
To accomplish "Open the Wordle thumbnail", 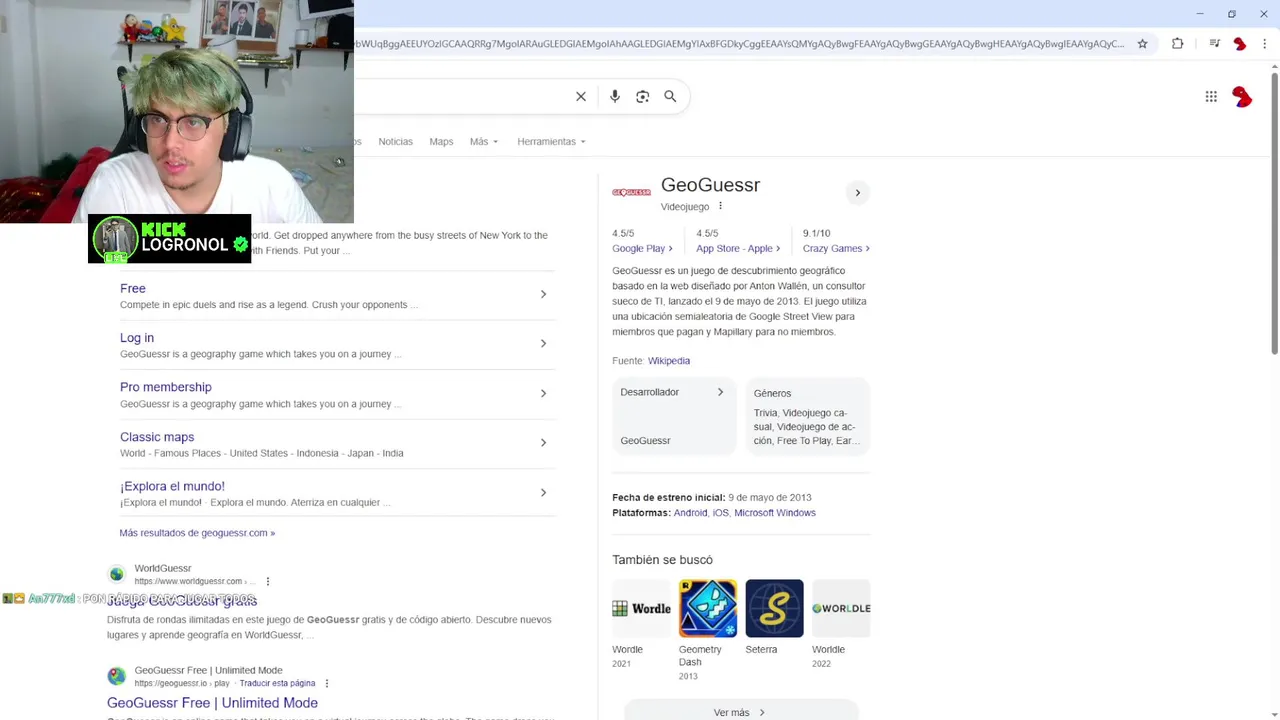I will click(641, 608).
